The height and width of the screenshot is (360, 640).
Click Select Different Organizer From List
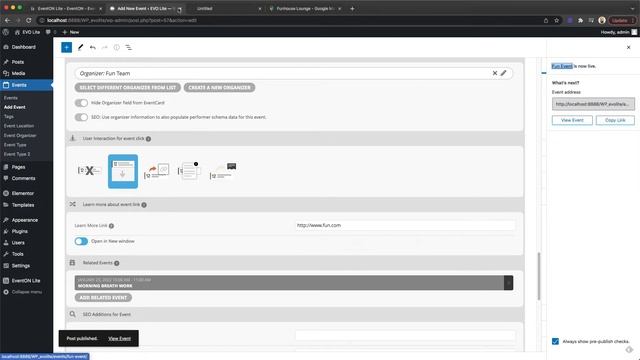[x=128, y=88]
